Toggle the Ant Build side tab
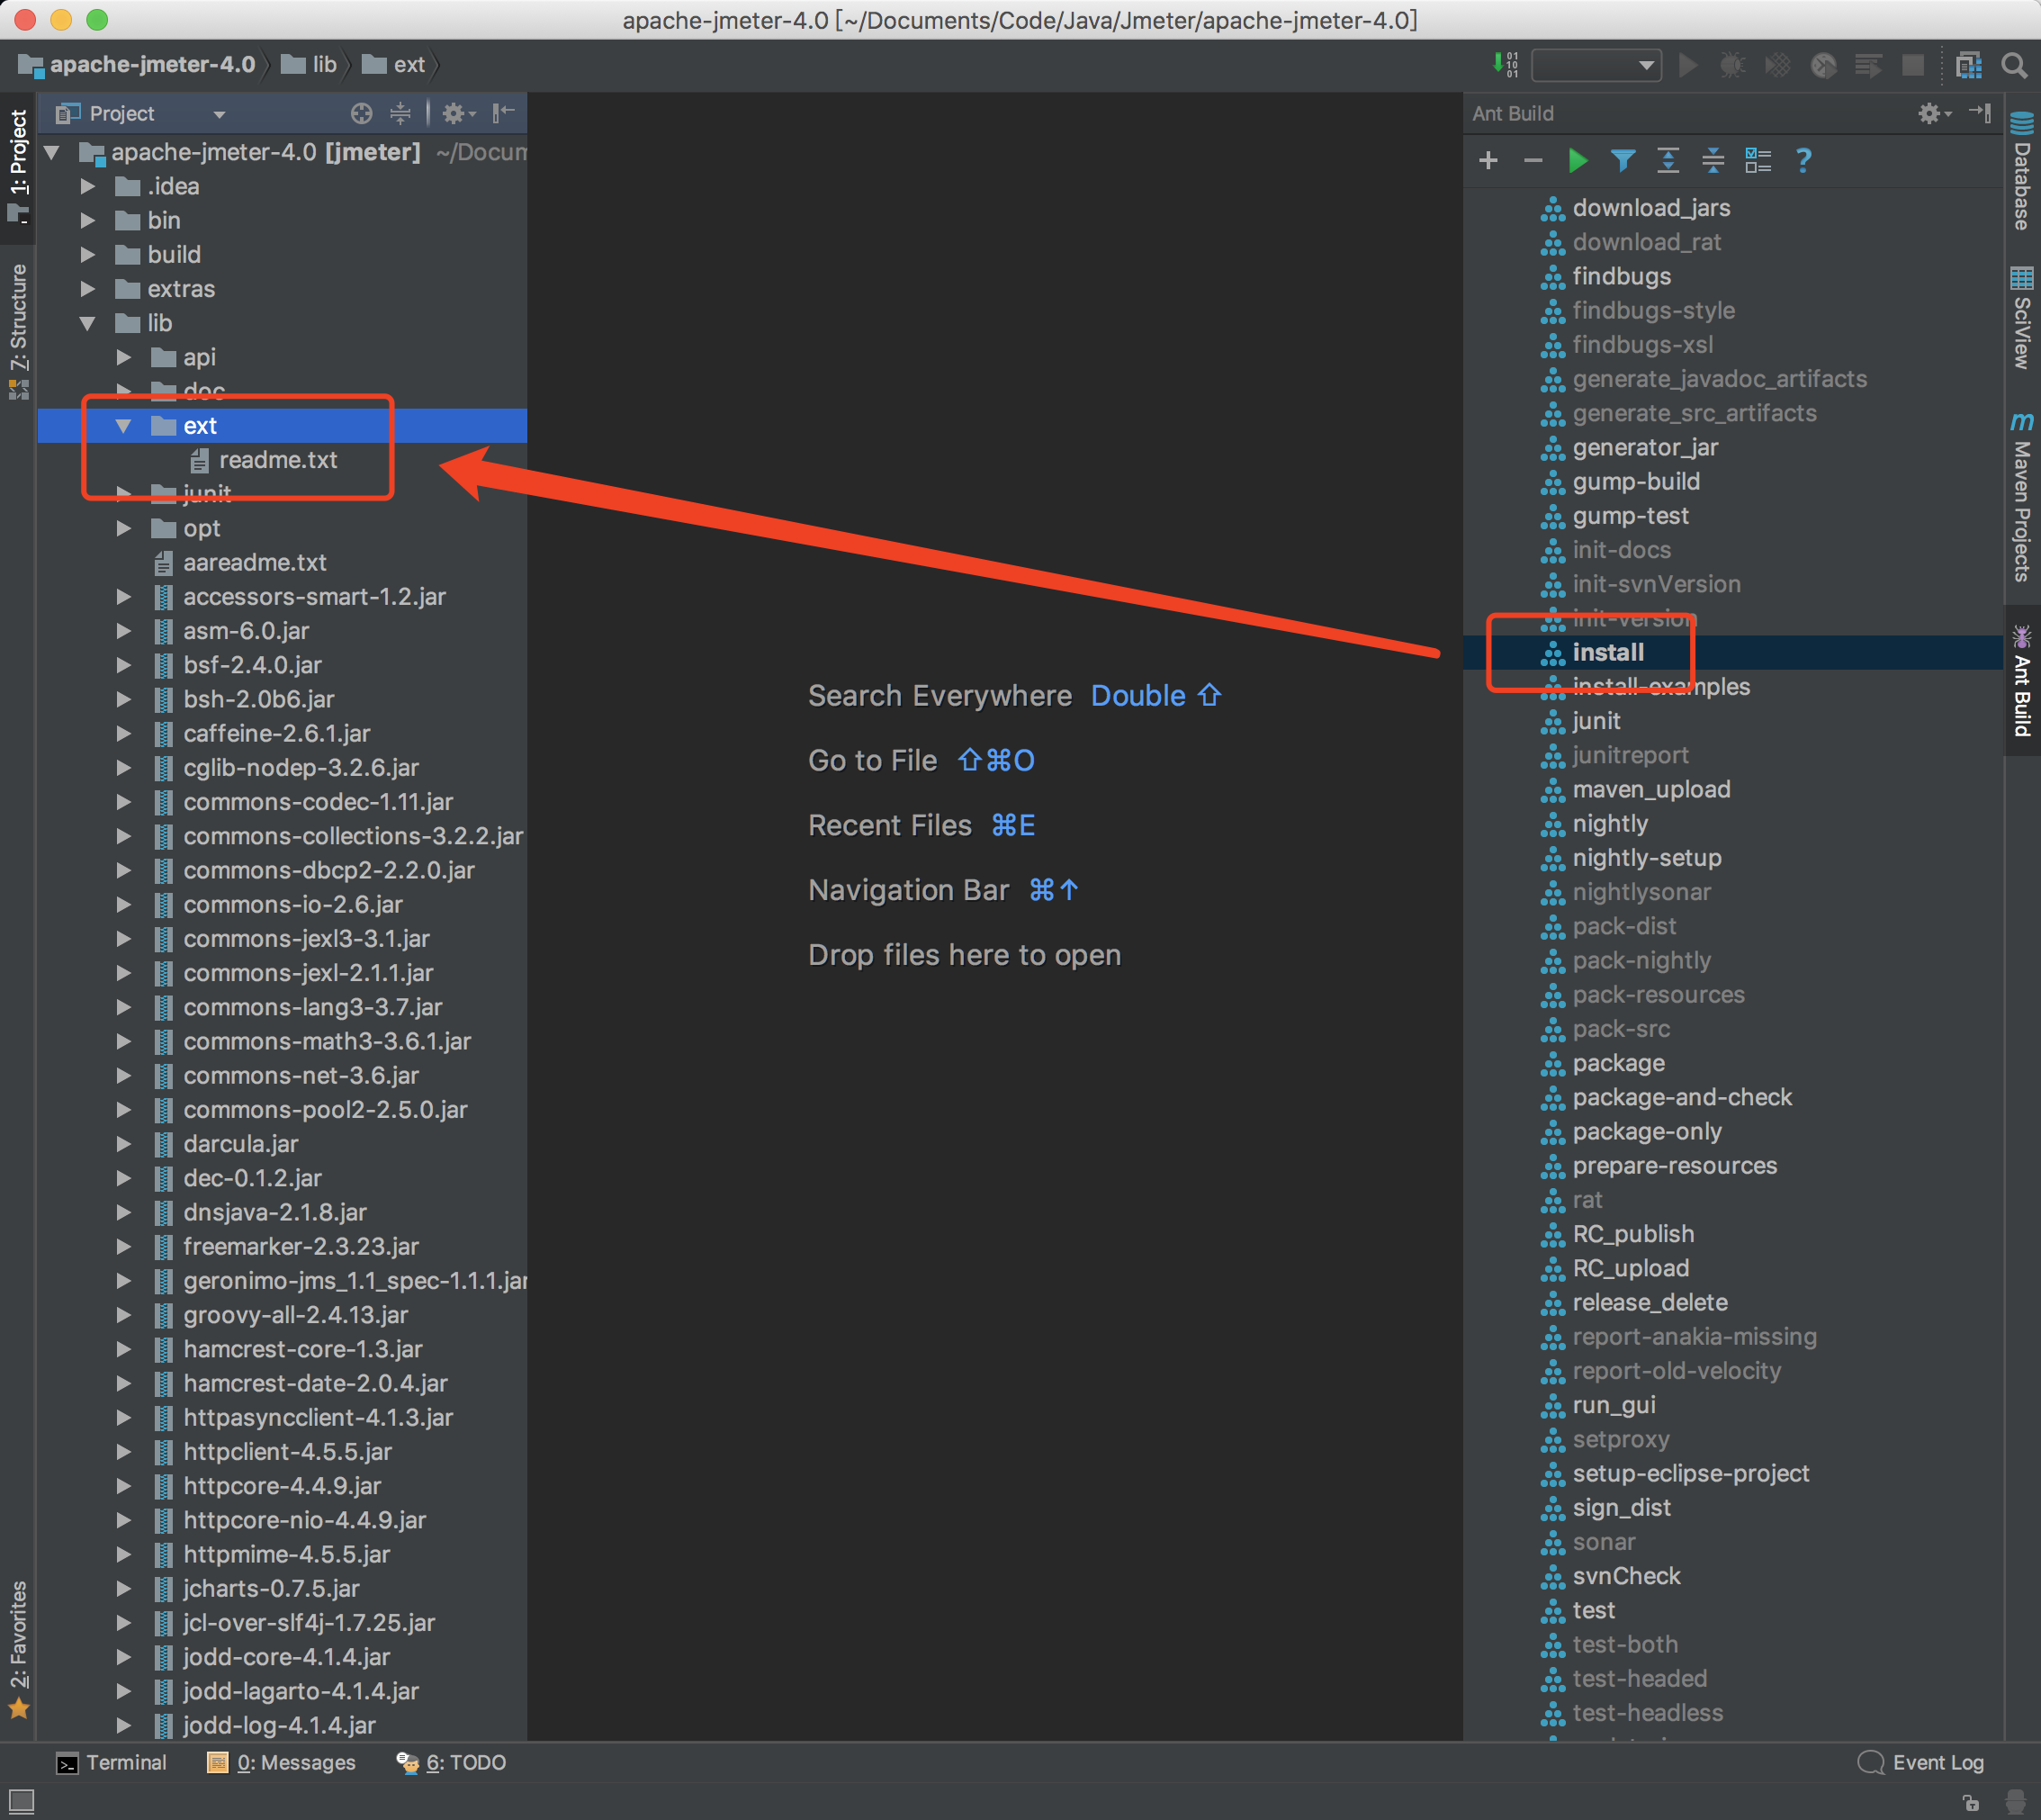Image resolution: width=2041 pixels, height=1820 pixels. click(x=2021, y=680)
